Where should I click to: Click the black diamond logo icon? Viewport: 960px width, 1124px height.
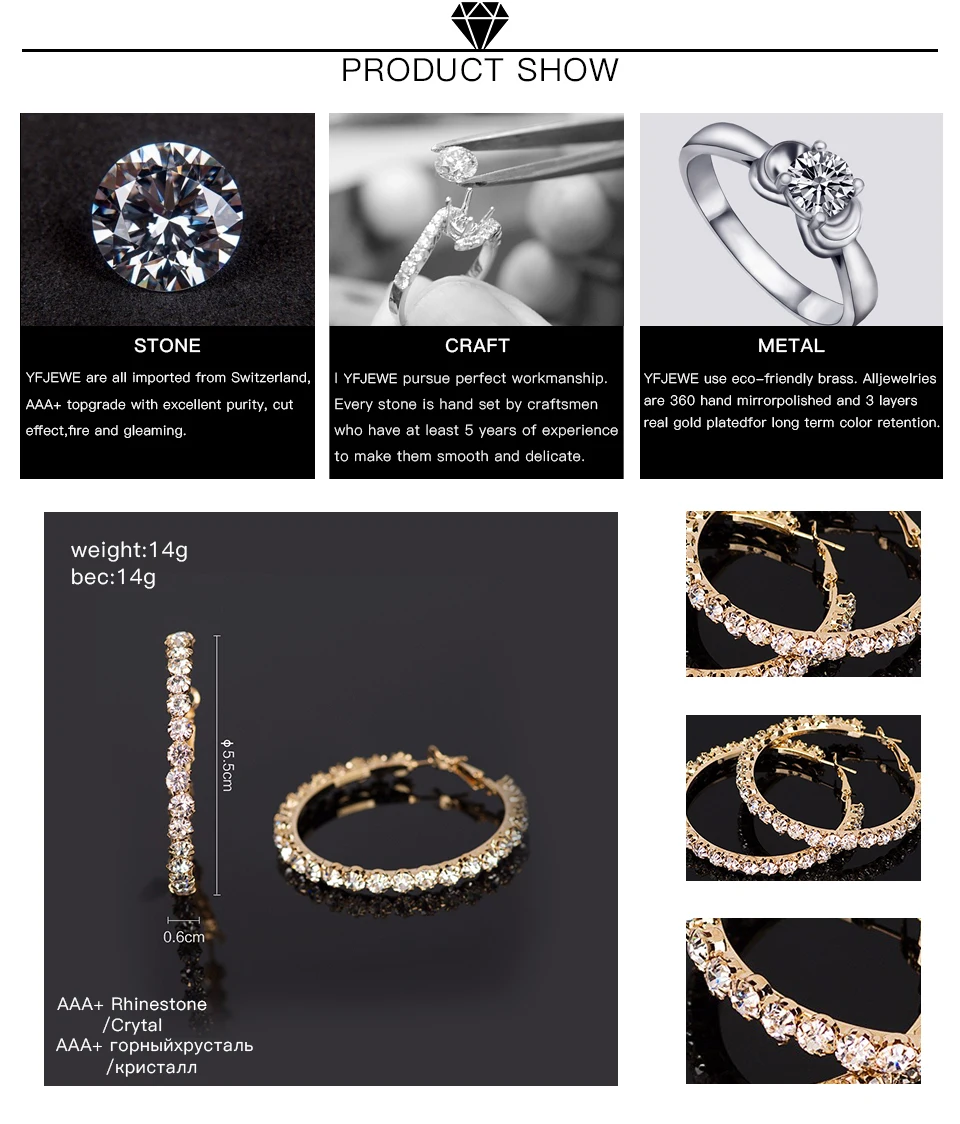[x=480, y=25]
